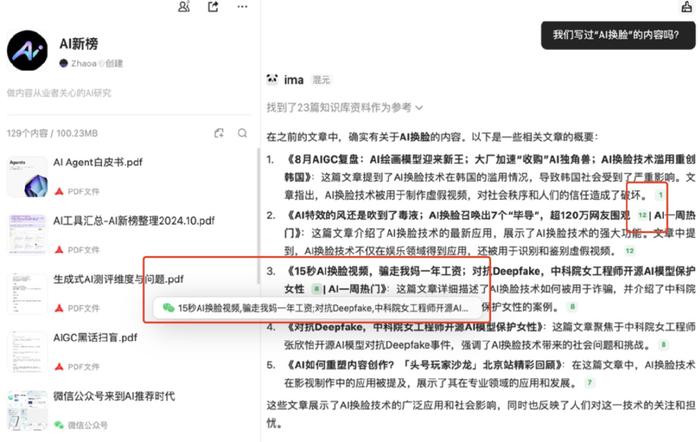Image resolution: width=700 pixels, height=442 pixels.
Task: Click the user message 我们写过AI换脸的内容吗
Action: (x=618, y=35)
